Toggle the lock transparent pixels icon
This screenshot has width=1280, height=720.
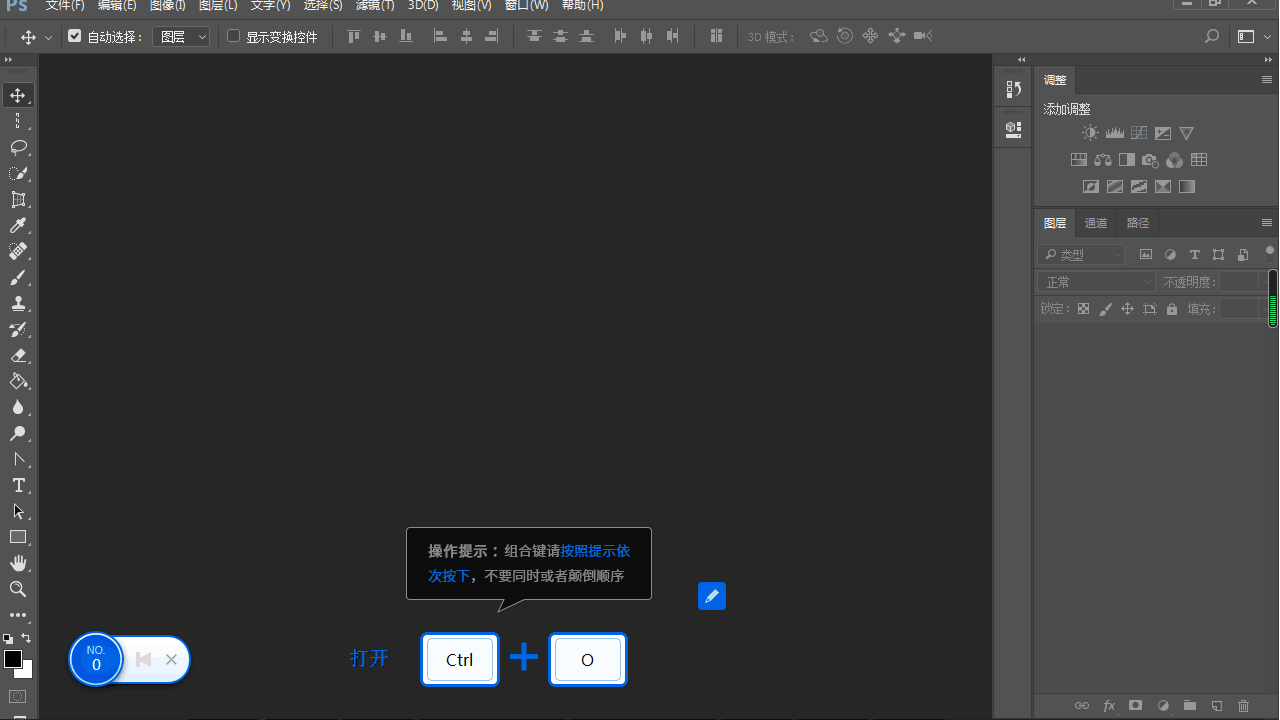pos(1083,308)
